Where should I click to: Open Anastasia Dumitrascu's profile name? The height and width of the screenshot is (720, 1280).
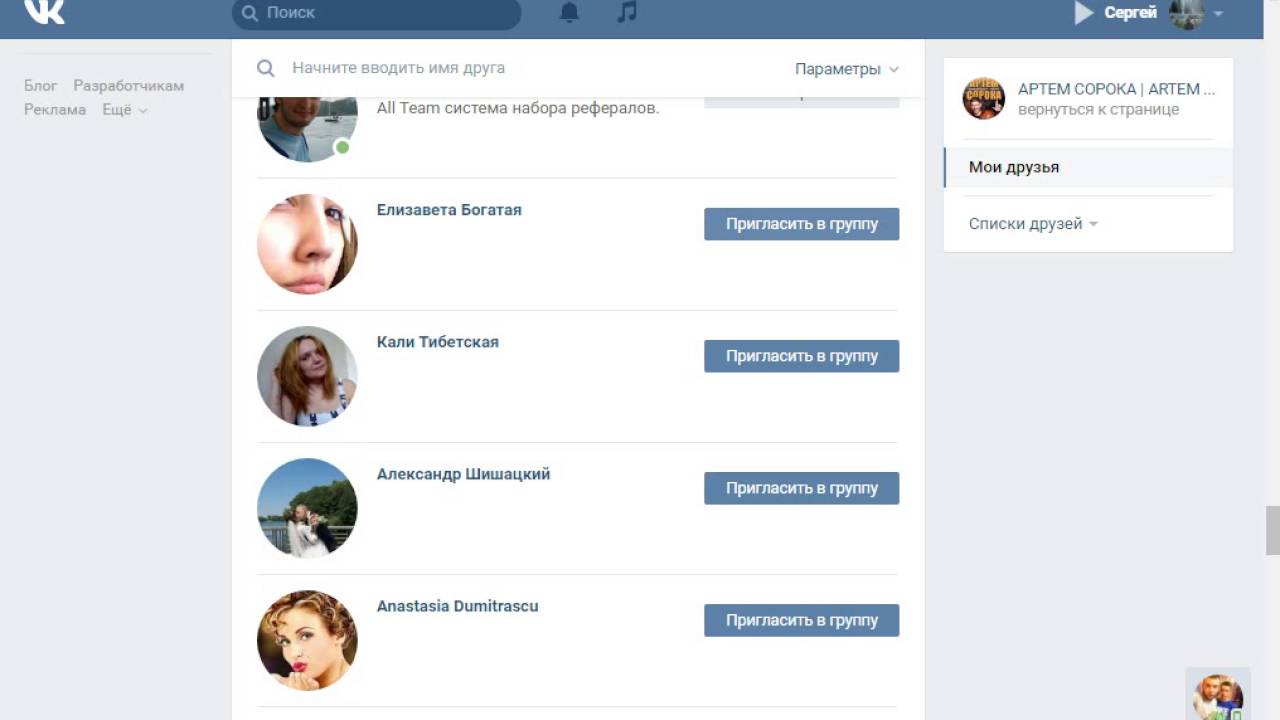click(x=457, y=606)
